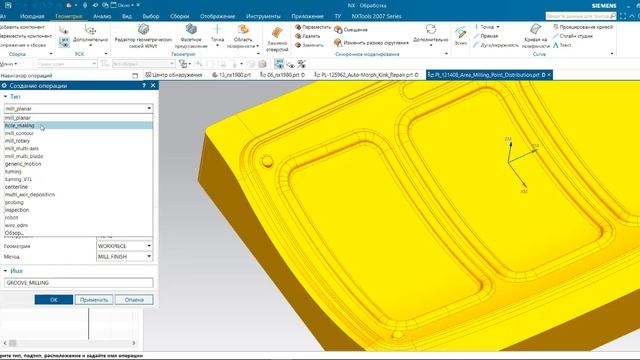Screen dimensions: 640x360
Task: Choose generic_motion from the type list
Action: coord(78,164)
